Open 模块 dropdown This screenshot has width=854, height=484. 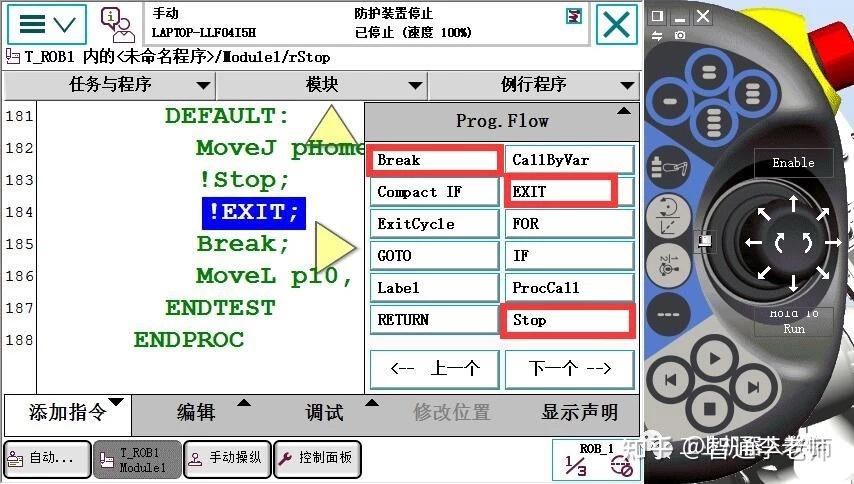point(322,85)
